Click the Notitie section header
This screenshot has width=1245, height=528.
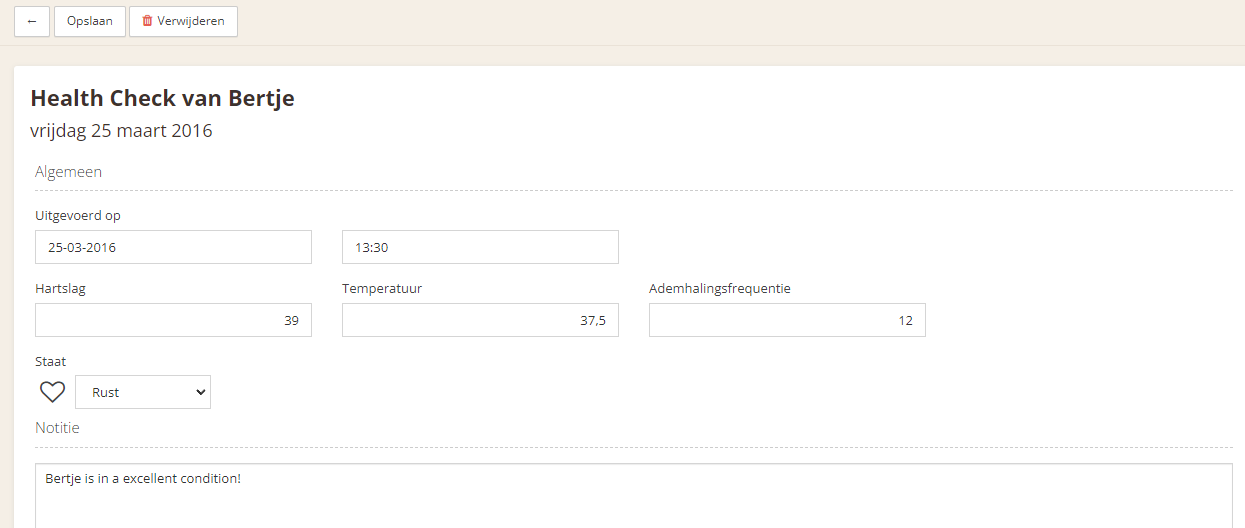[x=57, y=428]
